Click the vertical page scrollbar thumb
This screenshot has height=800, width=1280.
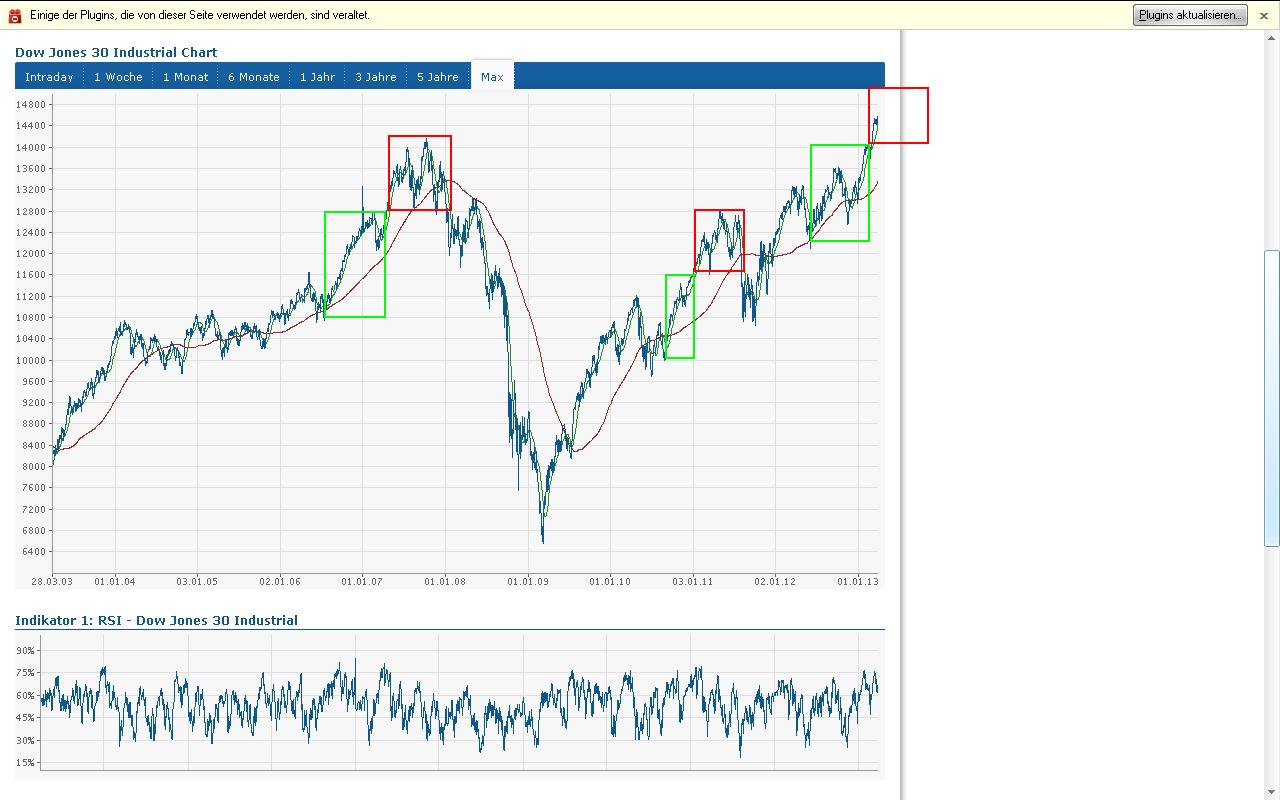[x=1272, y=398]
